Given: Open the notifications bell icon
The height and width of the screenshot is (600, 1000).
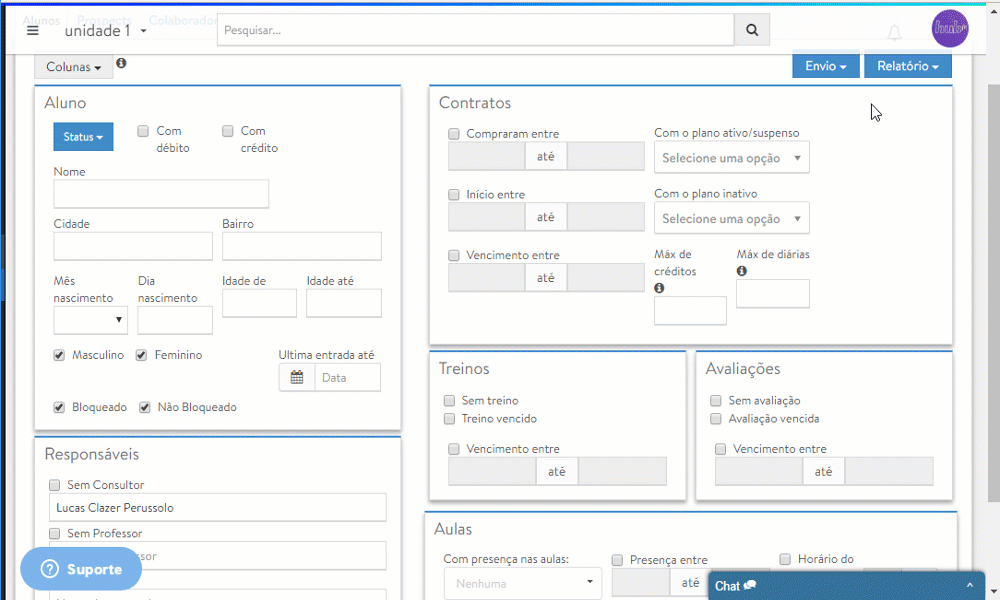Looking at the screenshot, I should (894, 33).
